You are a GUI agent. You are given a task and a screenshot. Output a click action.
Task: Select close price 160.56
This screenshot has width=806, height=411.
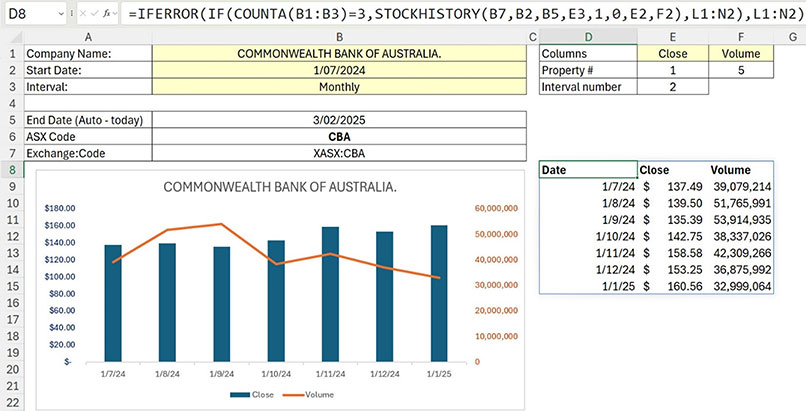[673, 286]
